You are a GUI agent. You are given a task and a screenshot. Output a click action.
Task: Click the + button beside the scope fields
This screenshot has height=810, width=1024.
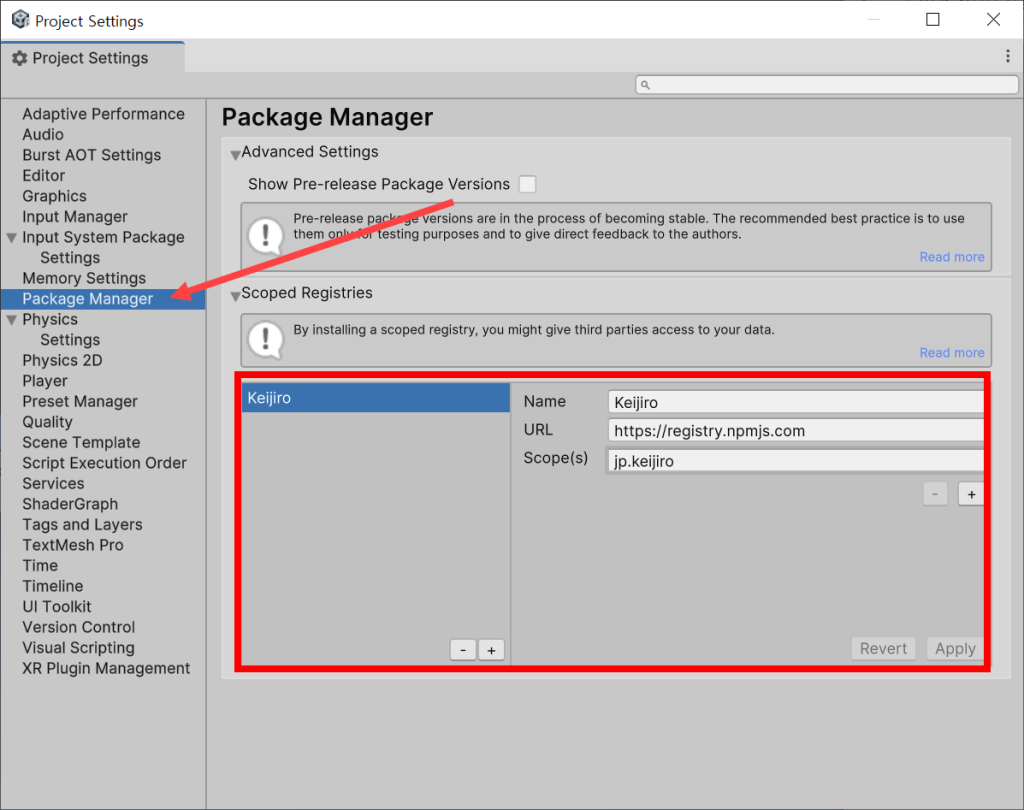970,493
